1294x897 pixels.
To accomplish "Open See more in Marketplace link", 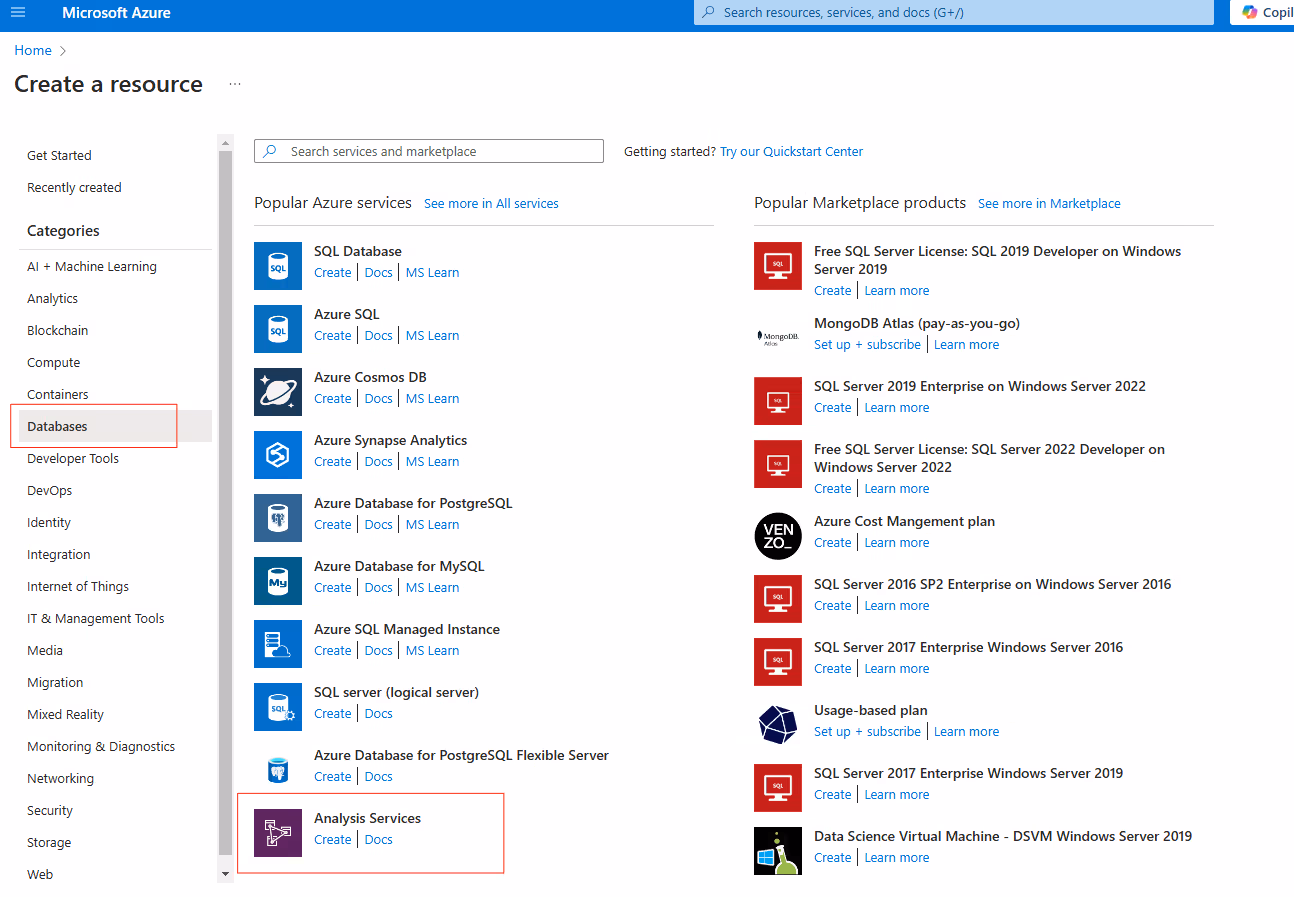I will [x=1049, y=203].
